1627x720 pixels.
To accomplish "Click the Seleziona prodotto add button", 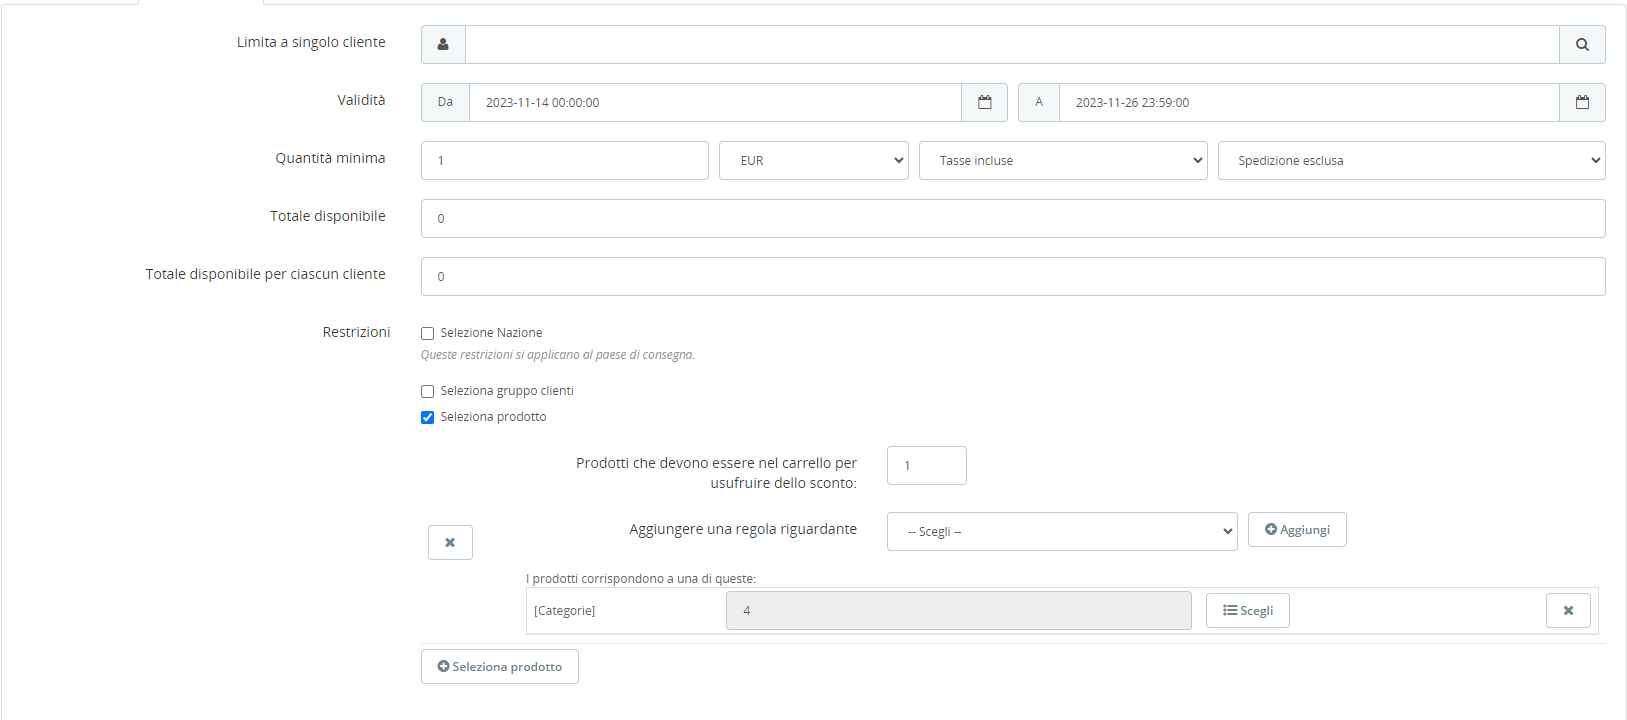I will (499, 667).
